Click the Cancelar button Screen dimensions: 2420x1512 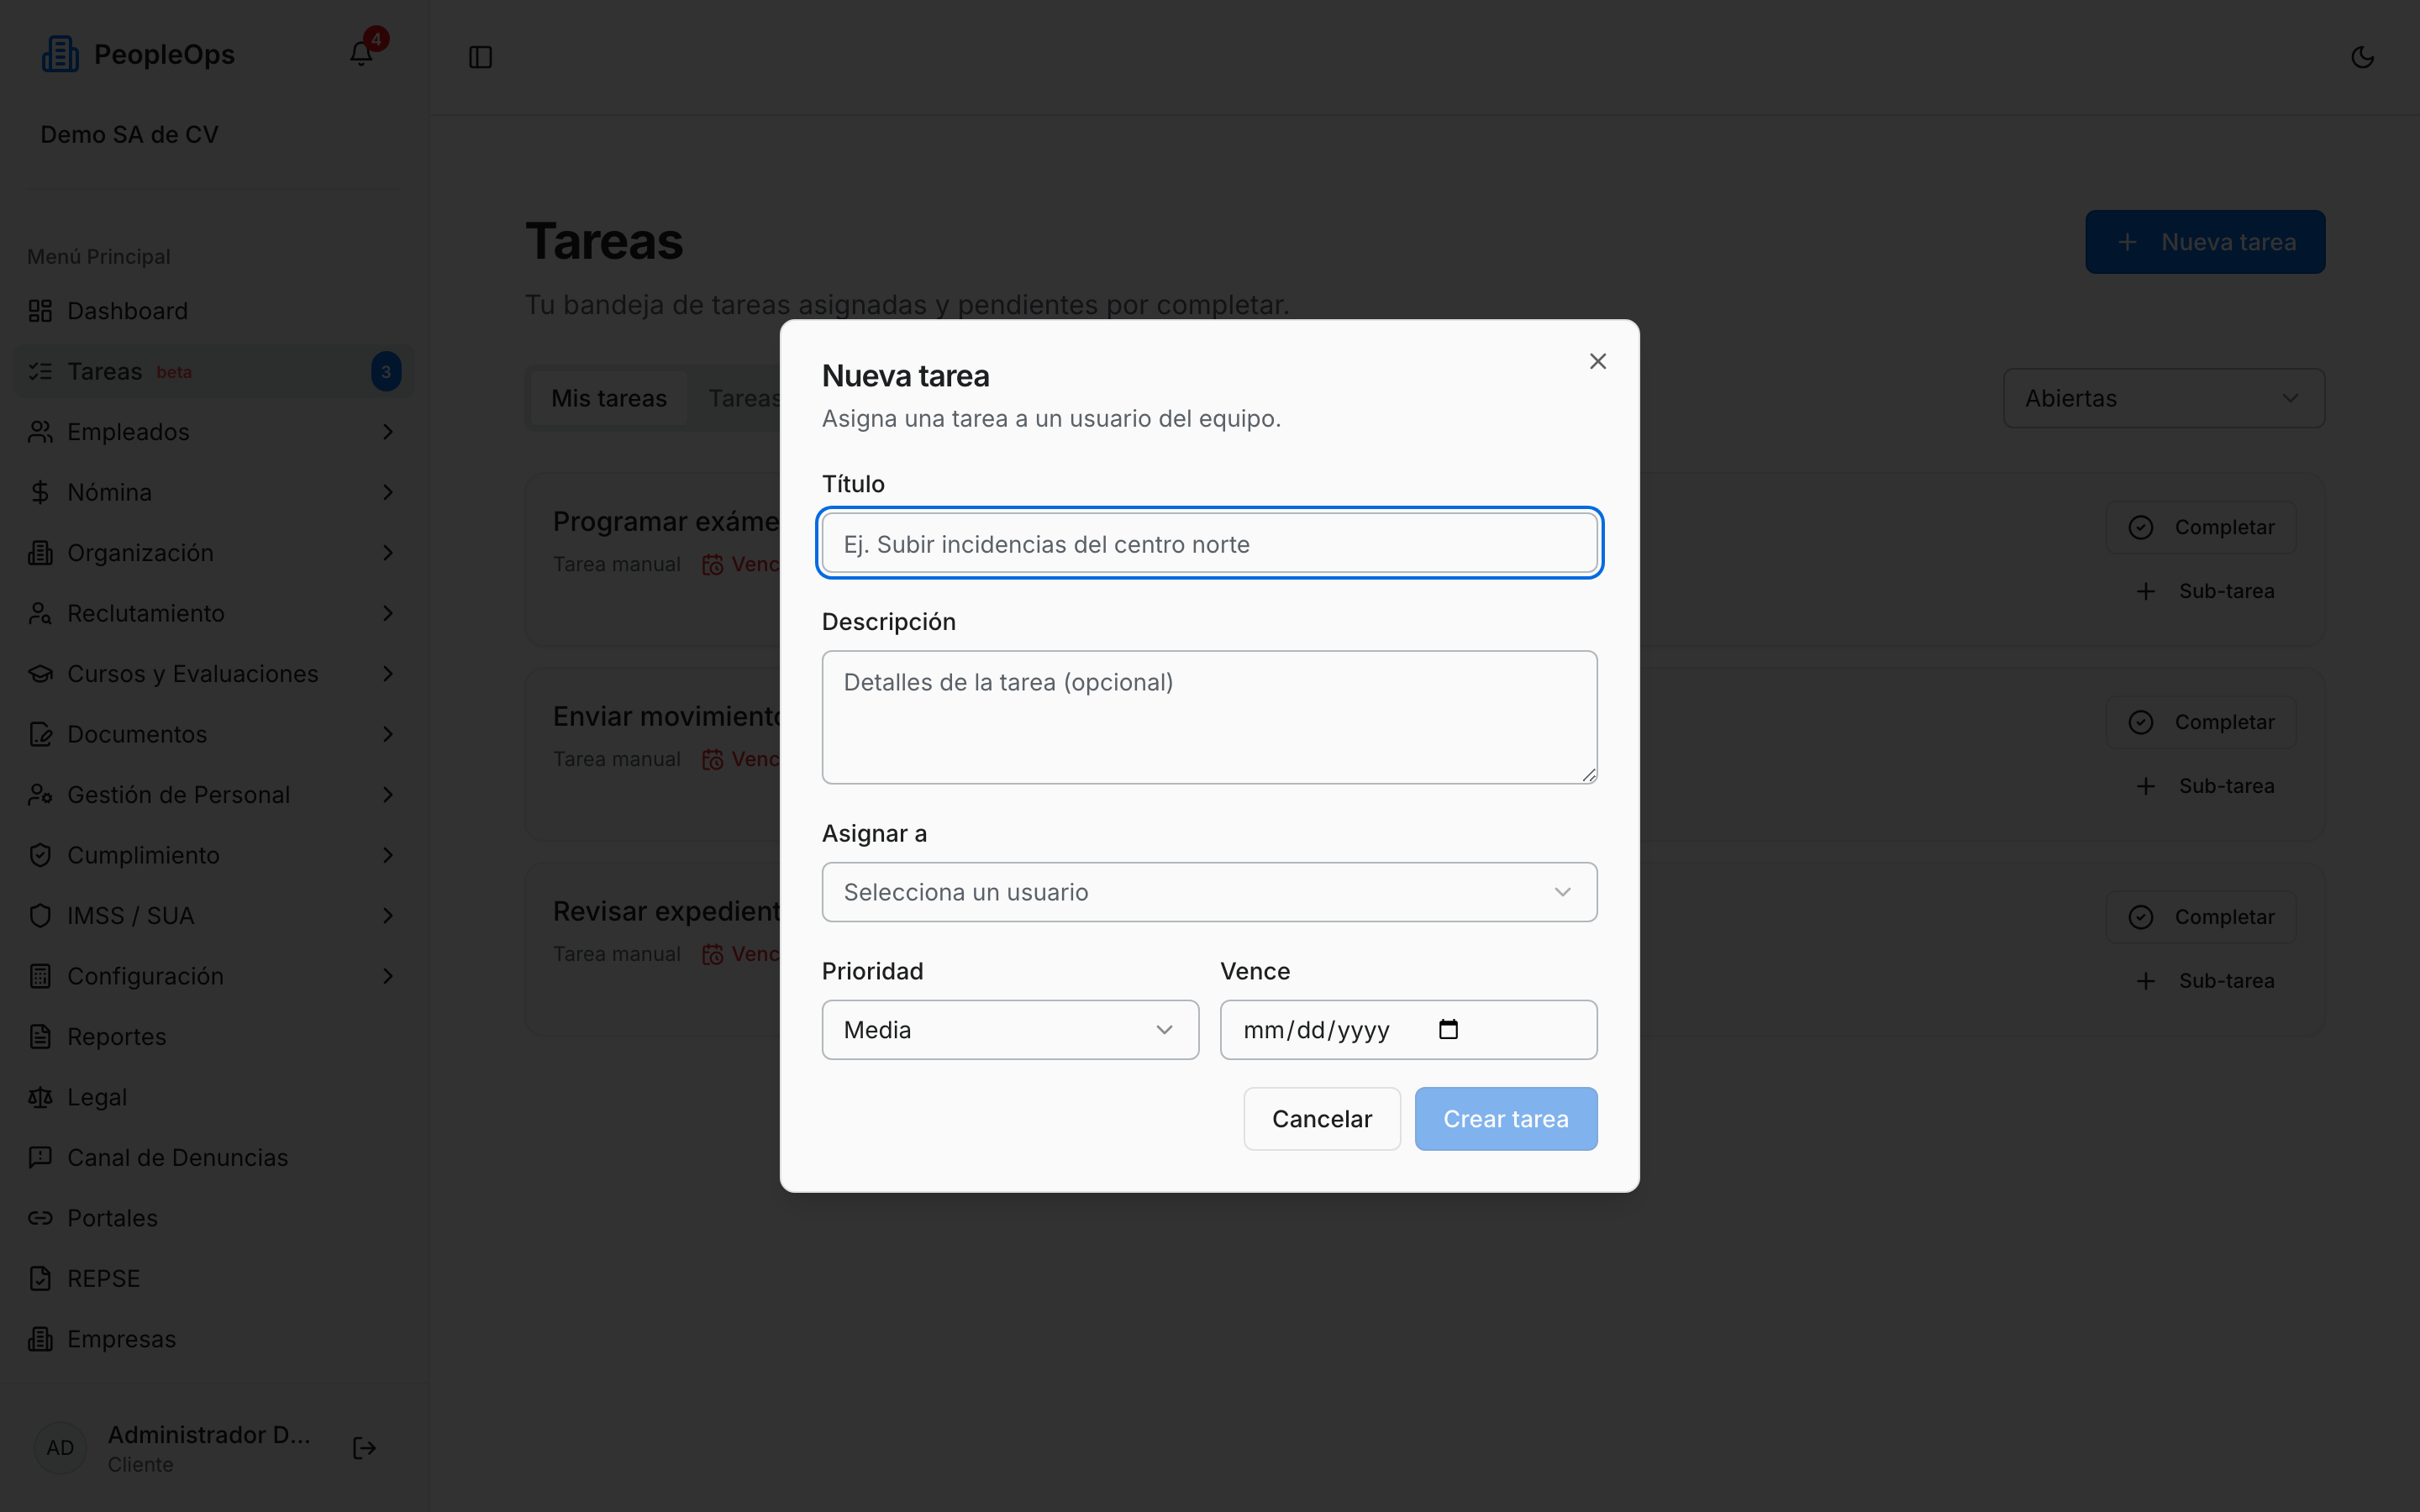point(1321,1119)
